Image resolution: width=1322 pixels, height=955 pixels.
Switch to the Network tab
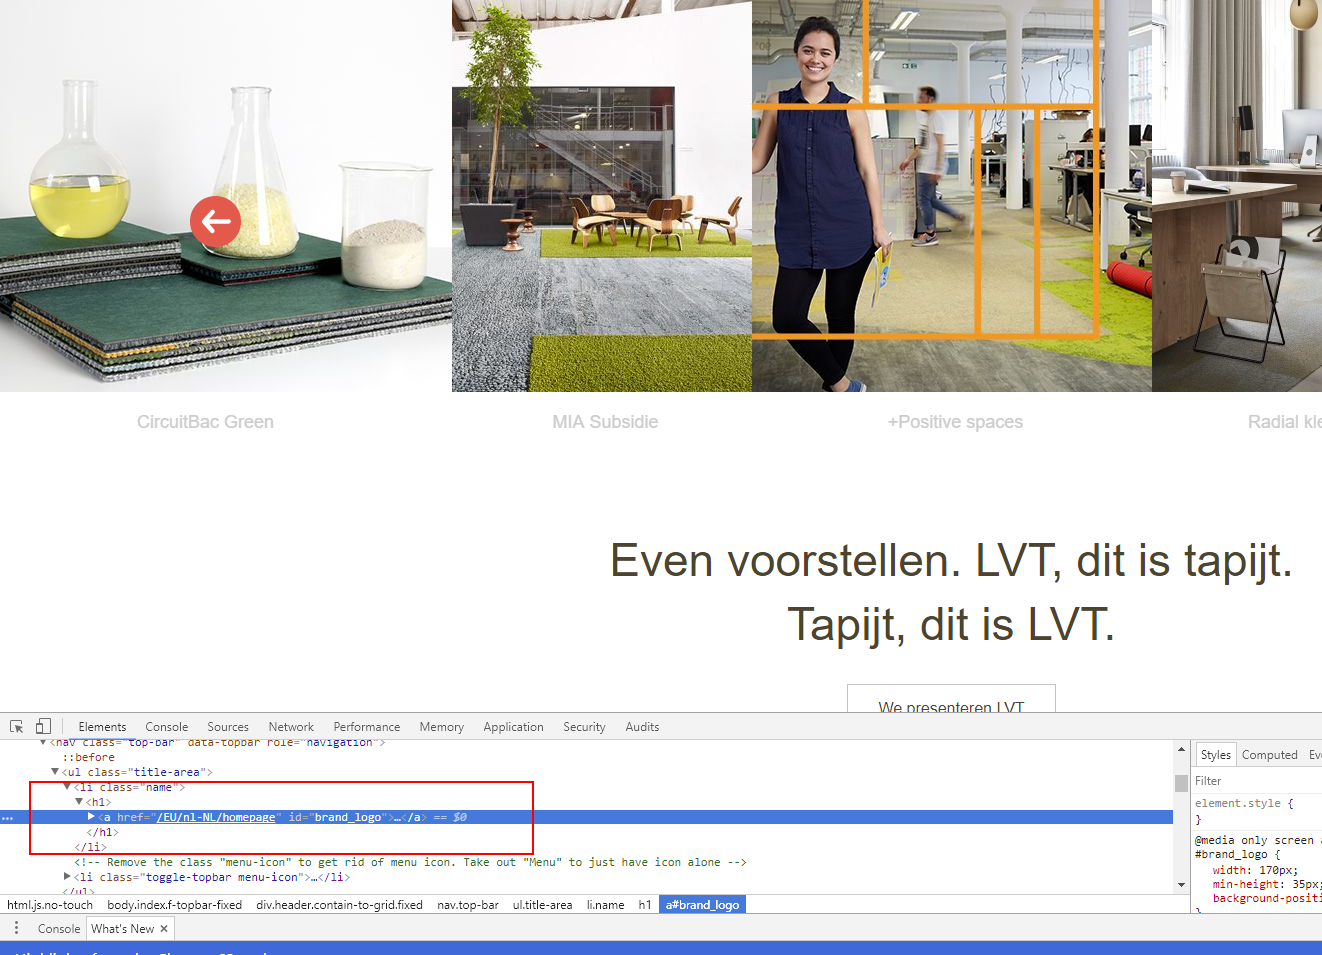click(290, 727)
